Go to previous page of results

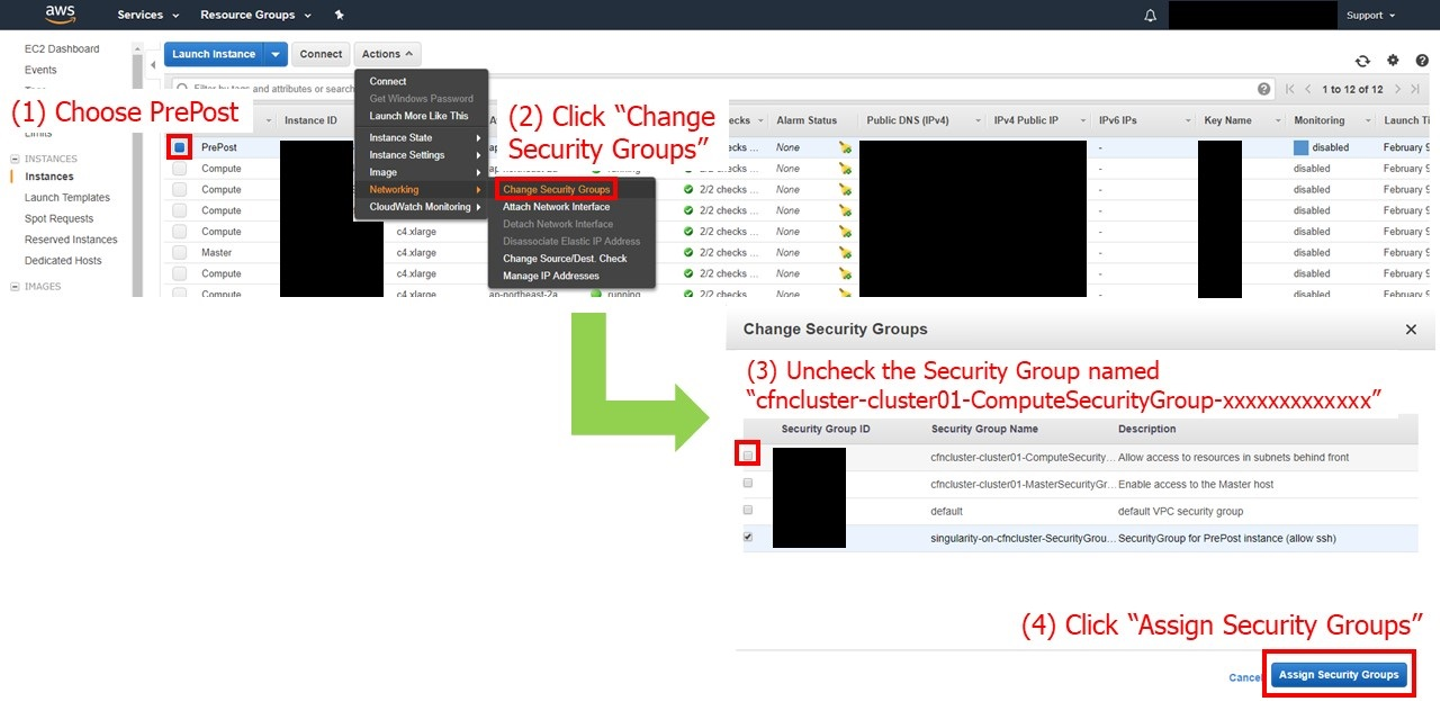(1307, 89)
